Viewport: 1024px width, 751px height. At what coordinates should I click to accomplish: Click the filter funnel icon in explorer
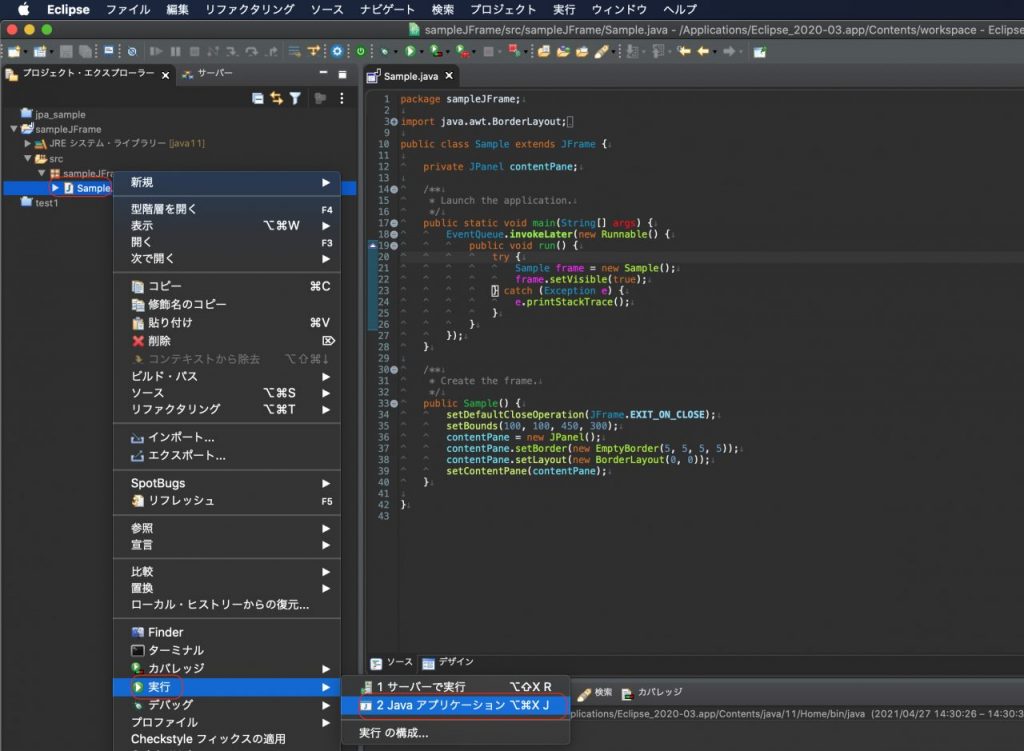coord(295,98)
